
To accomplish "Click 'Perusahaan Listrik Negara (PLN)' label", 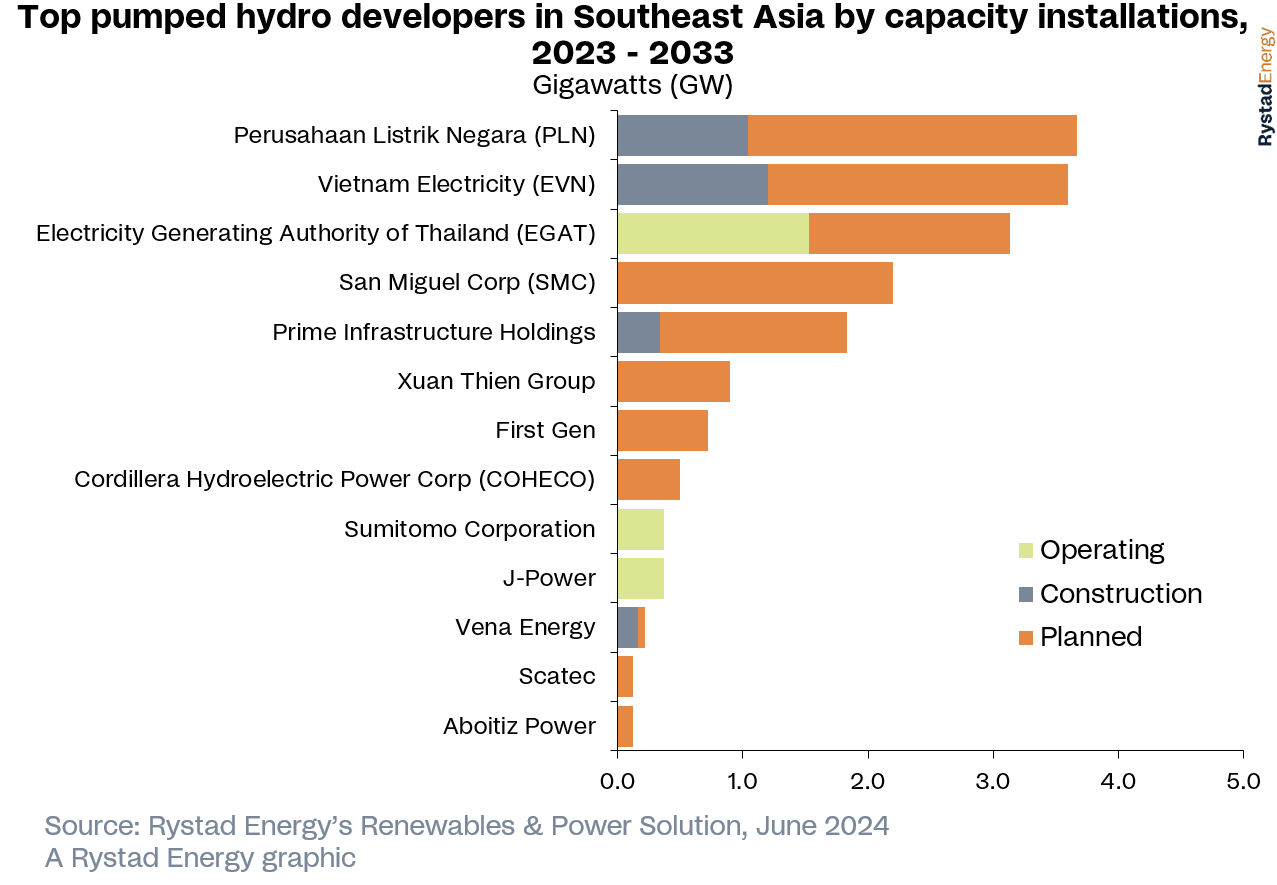I will tap(415, 135).
